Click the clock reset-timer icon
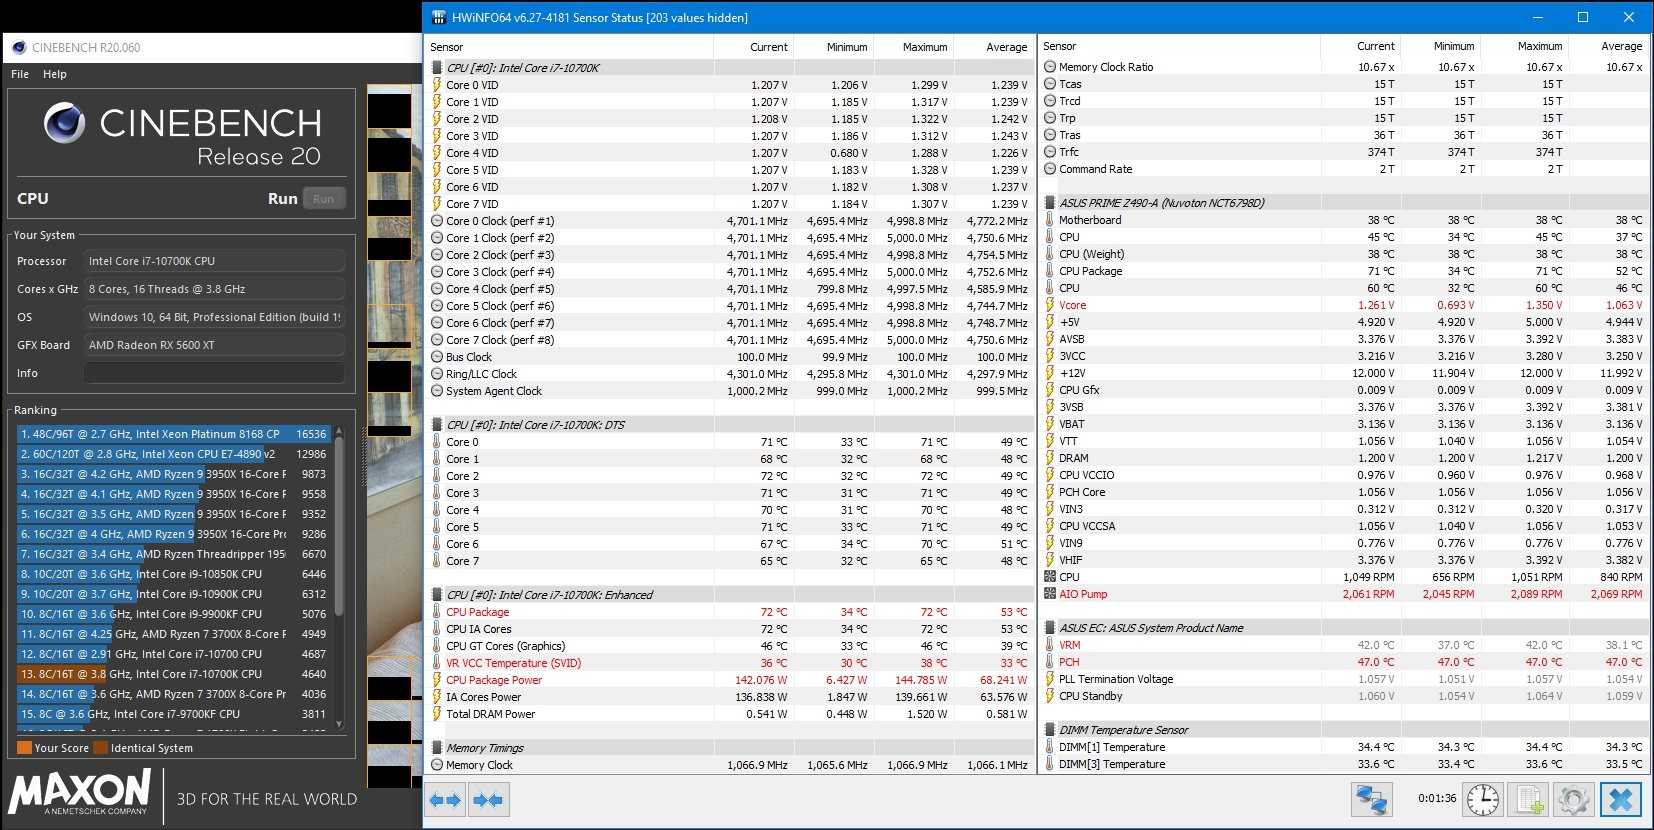Viewport: 1654px width, 830px height. click(x=1482, y=800)
